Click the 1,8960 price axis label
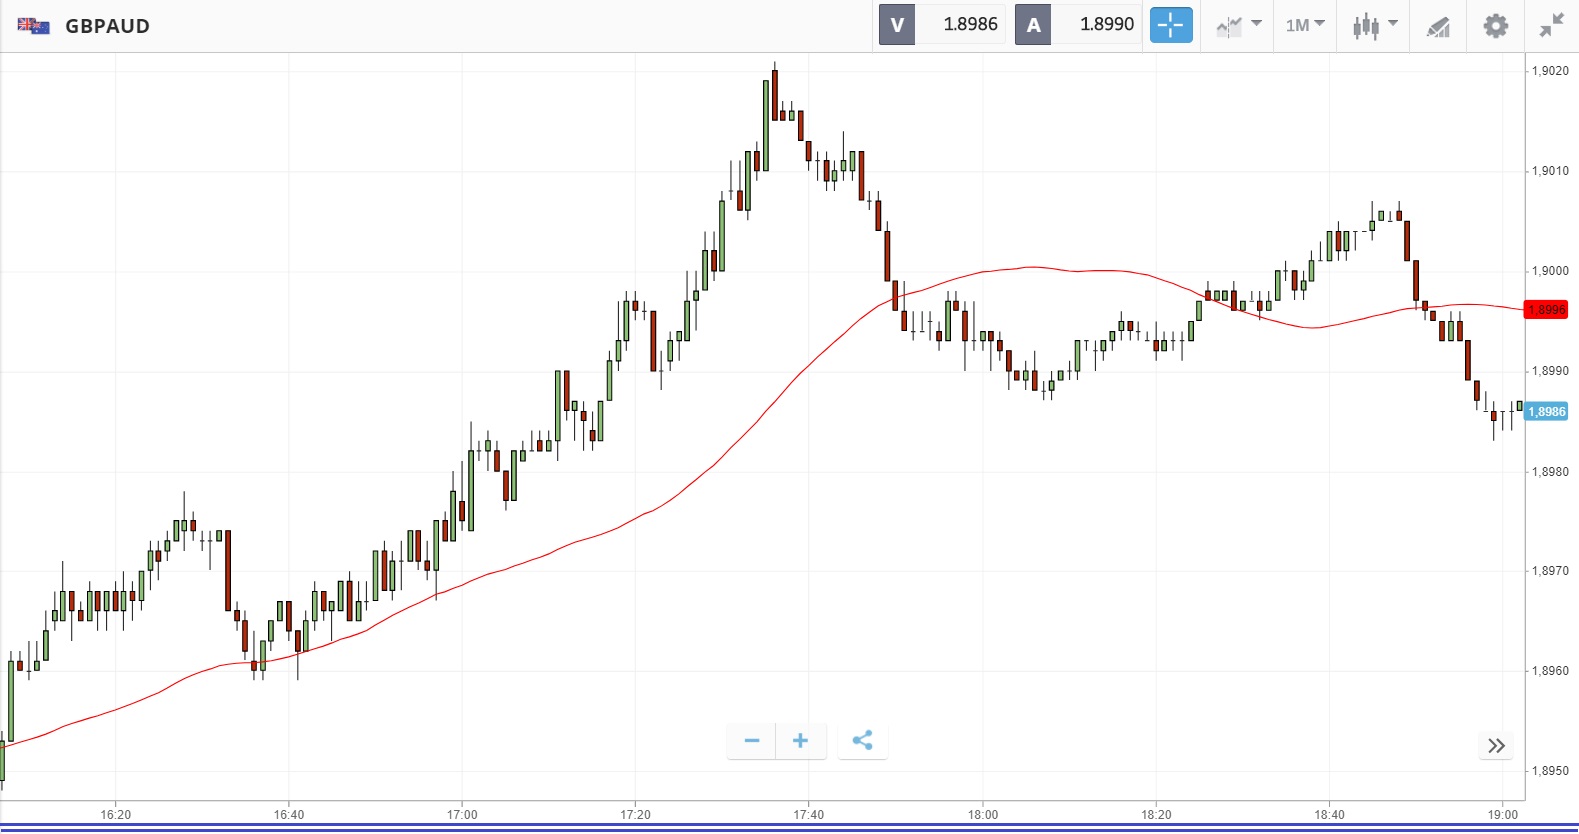The width and height of the screenshot is (1579, 834). pos(1550,671)
